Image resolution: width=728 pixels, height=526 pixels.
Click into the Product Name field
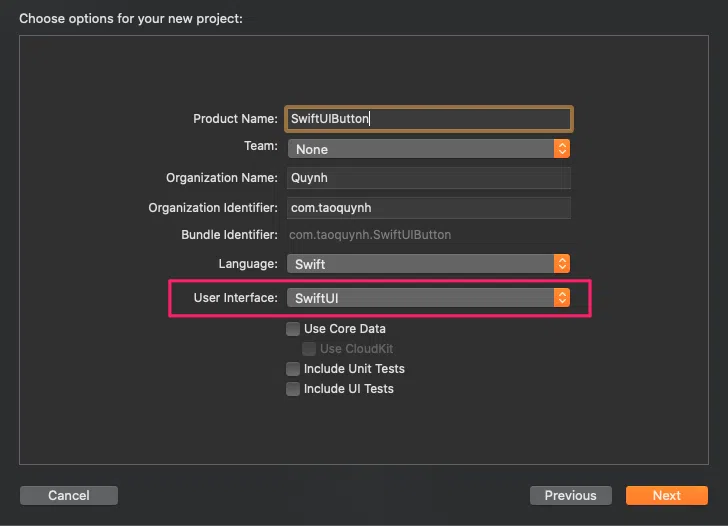pyautogui.click(x=429, y=119)
